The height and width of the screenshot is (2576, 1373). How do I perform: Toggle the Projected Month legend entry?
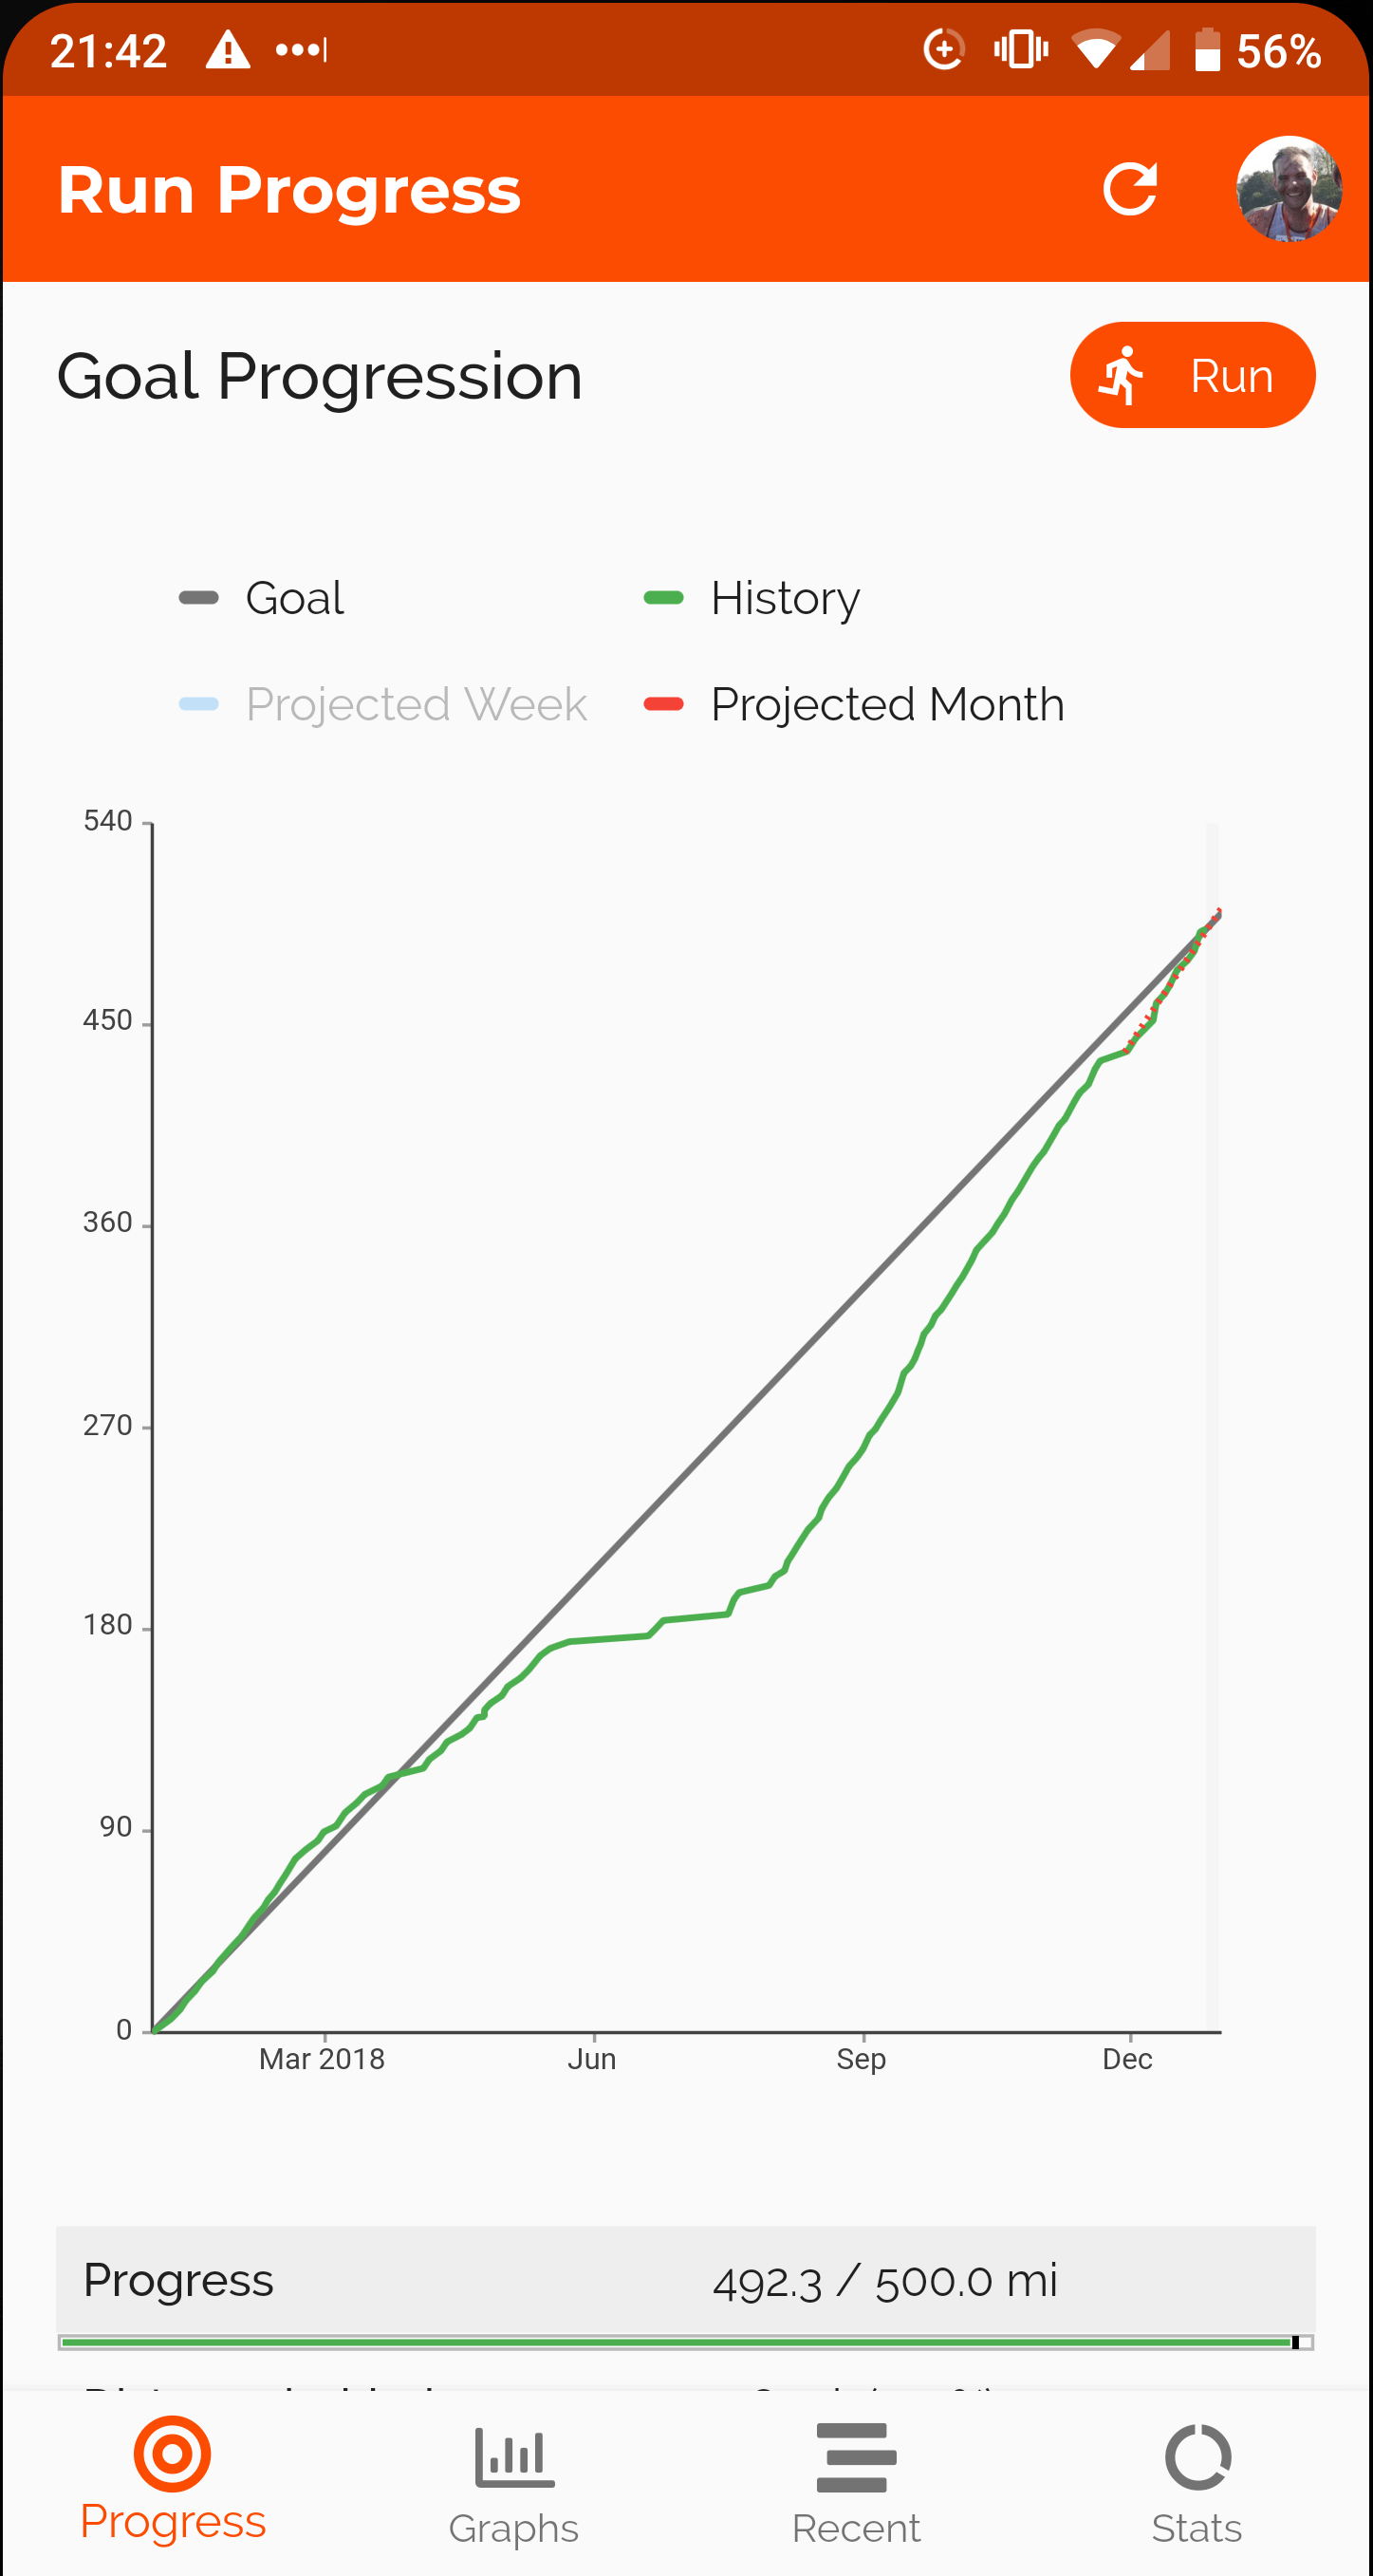(x=854, y=704)
